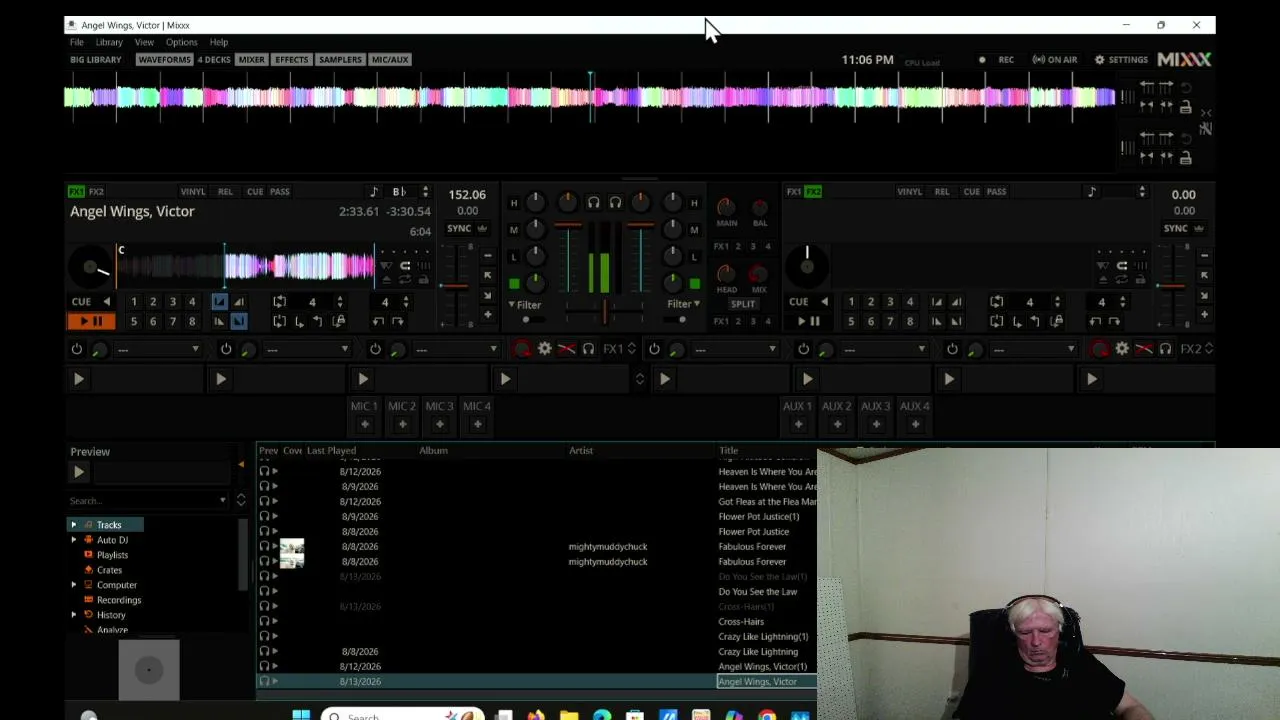Image resolution: width=1280 pixels, height=720 pixels.
Task: Toggle headphone cue for right channel in mixer
Action: click(x=615, y=203)
